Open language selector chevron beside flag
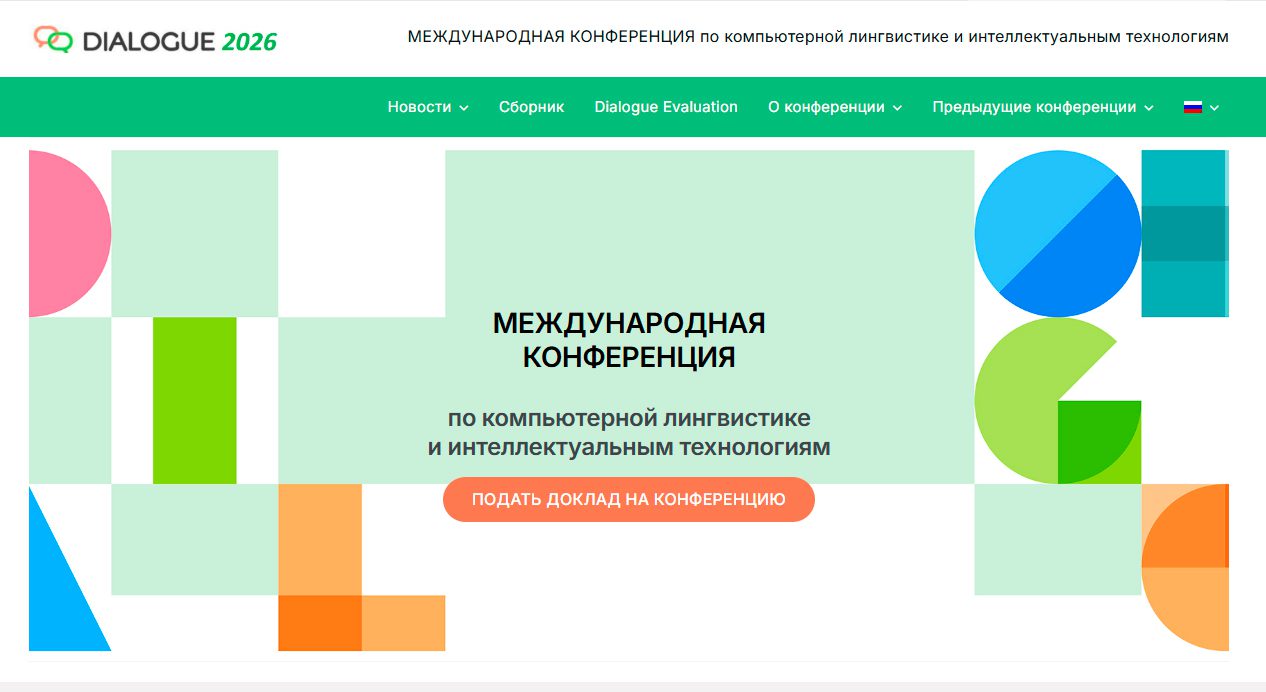Image resolution: width=1266 pixels, height=692 pixels. pos(1215,108)
